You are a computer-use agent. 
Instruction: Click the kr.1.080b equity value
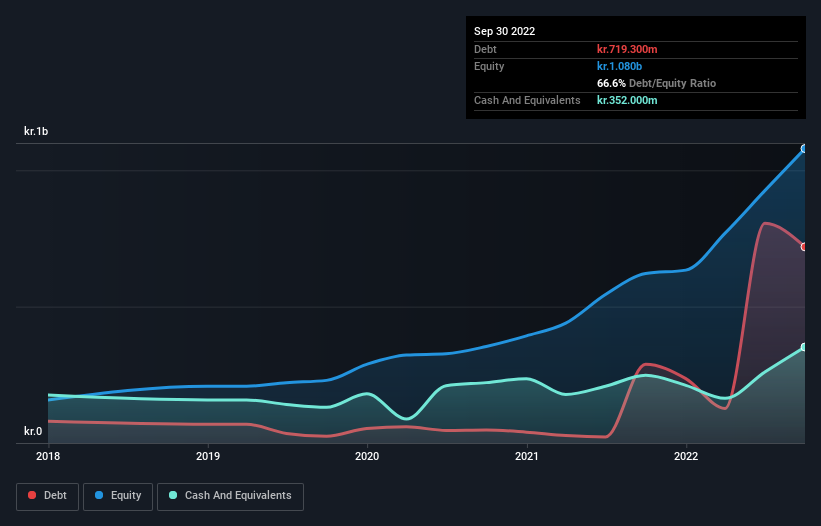[619, 66]
